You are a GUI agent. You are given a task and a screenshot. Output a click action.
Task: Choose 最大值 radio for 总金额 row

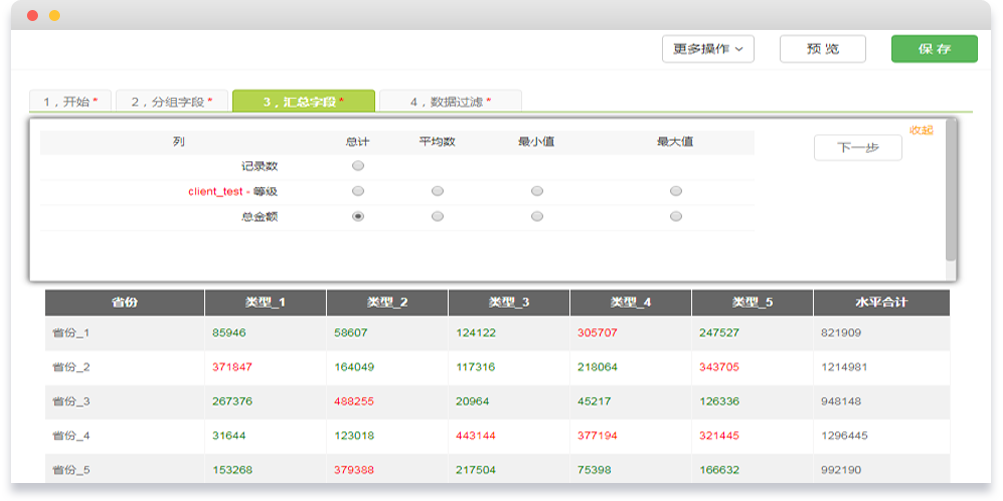coord(676,216)
